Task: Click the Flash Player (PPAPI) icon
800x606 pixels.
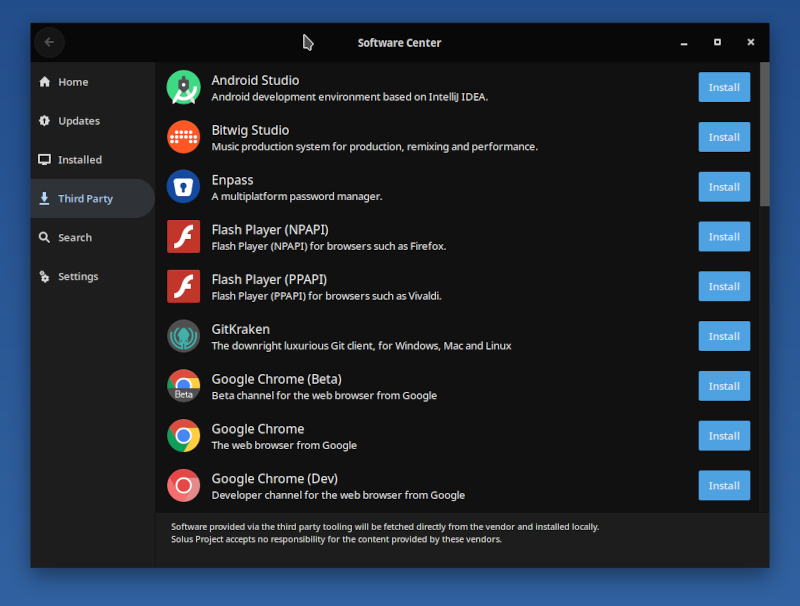Action: click(x=183, y=287)
